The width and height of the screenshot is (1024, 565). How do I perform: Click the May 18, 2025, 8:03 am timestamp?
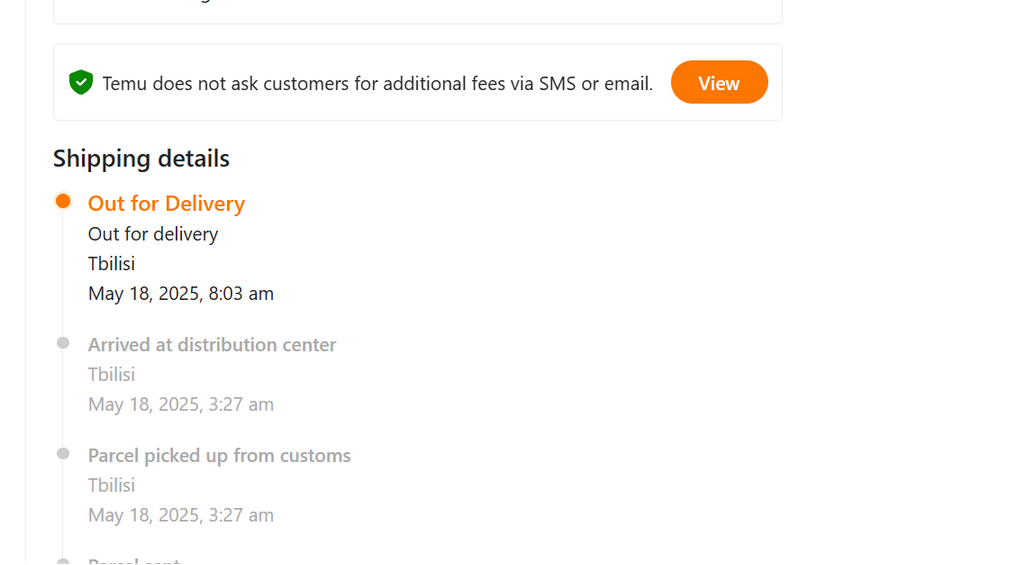point(181,293)
